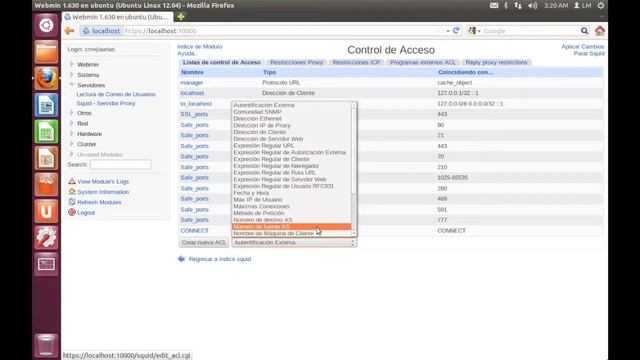Select Webmin 1.630 browser tab
The height and width of the screenshot is (360, 640).
click(118, 17)
